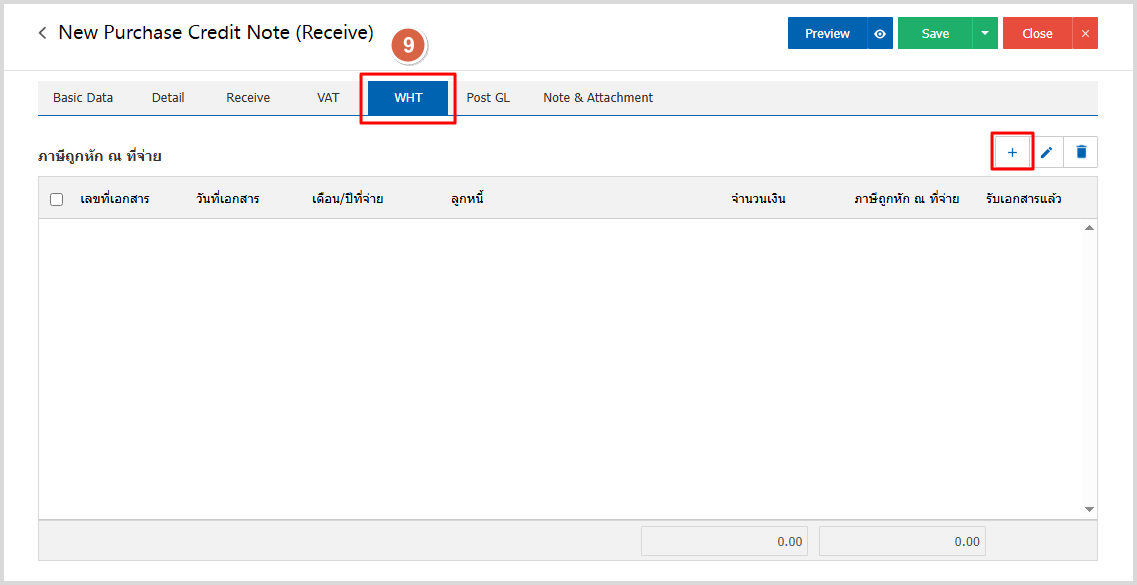Click the pencil edit icon

[1047, 152]
